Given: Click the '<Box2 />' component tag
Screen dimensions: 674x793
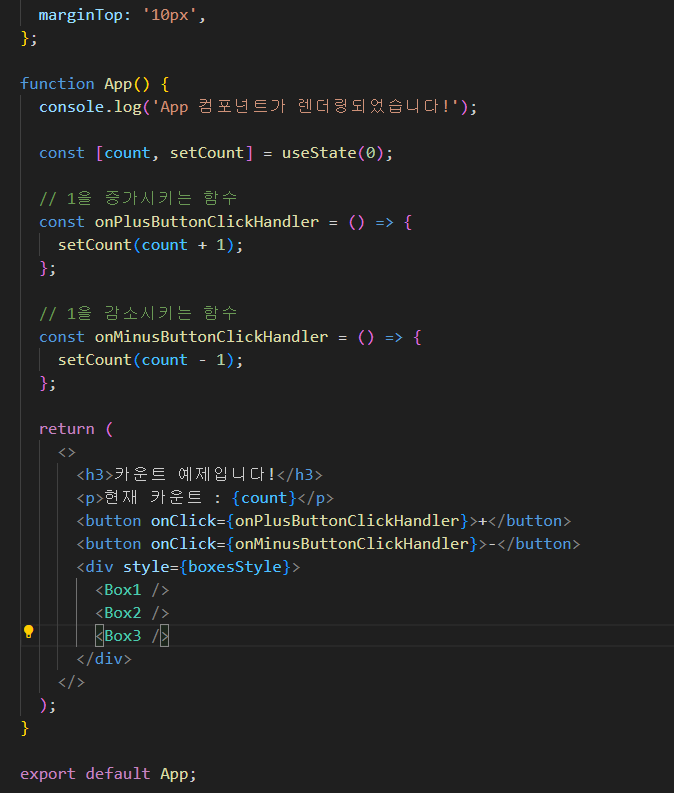Looking at the screenshot, I should click(132, 612).
